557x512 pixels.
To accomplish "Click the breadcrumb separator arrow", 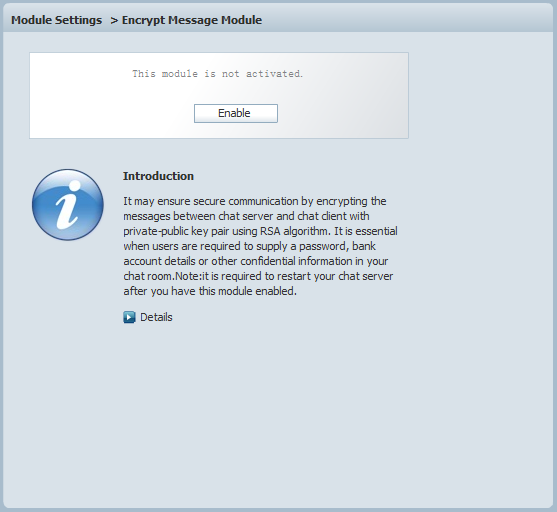I will pos(114,21).
